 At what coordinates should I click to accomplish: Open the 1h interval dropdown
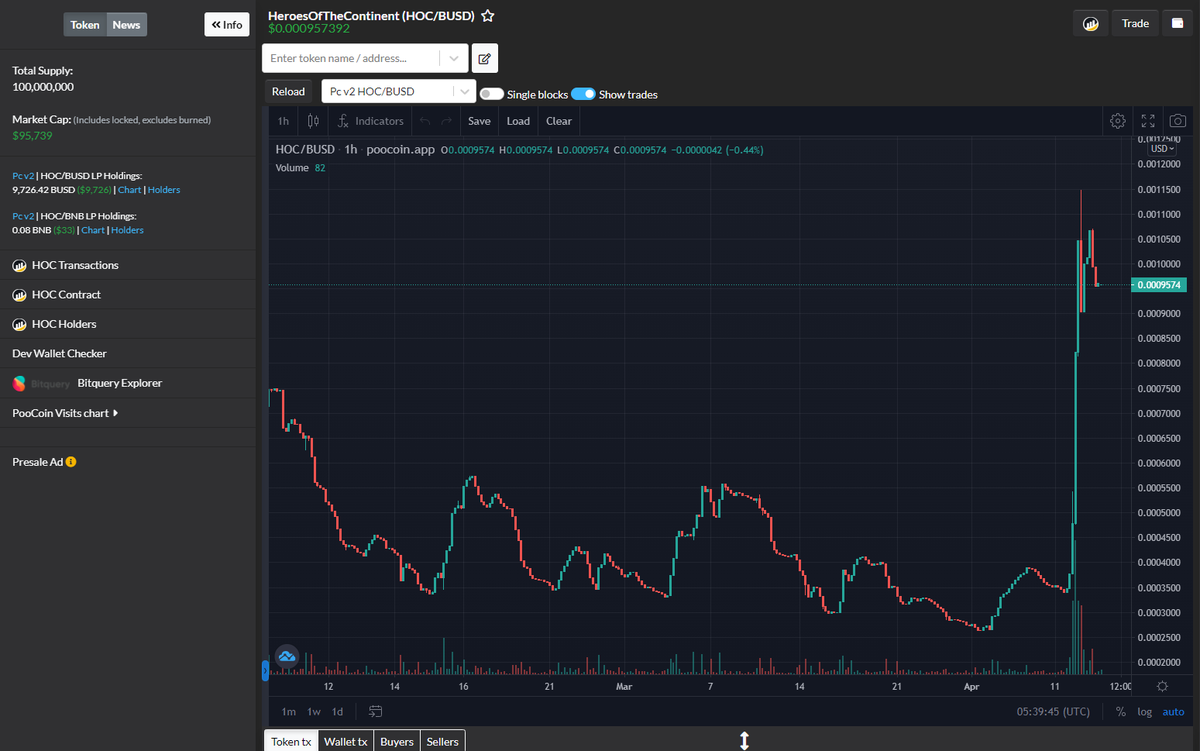coord(283,121)
